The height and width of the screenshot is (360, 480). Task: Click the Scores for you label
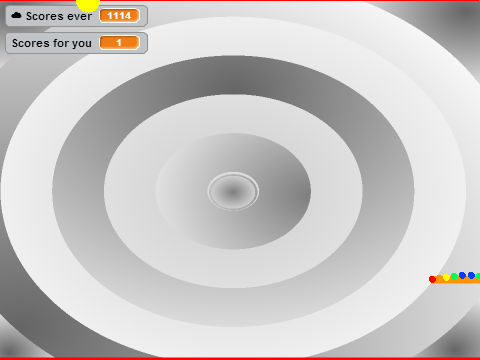[x=52, y=43]
